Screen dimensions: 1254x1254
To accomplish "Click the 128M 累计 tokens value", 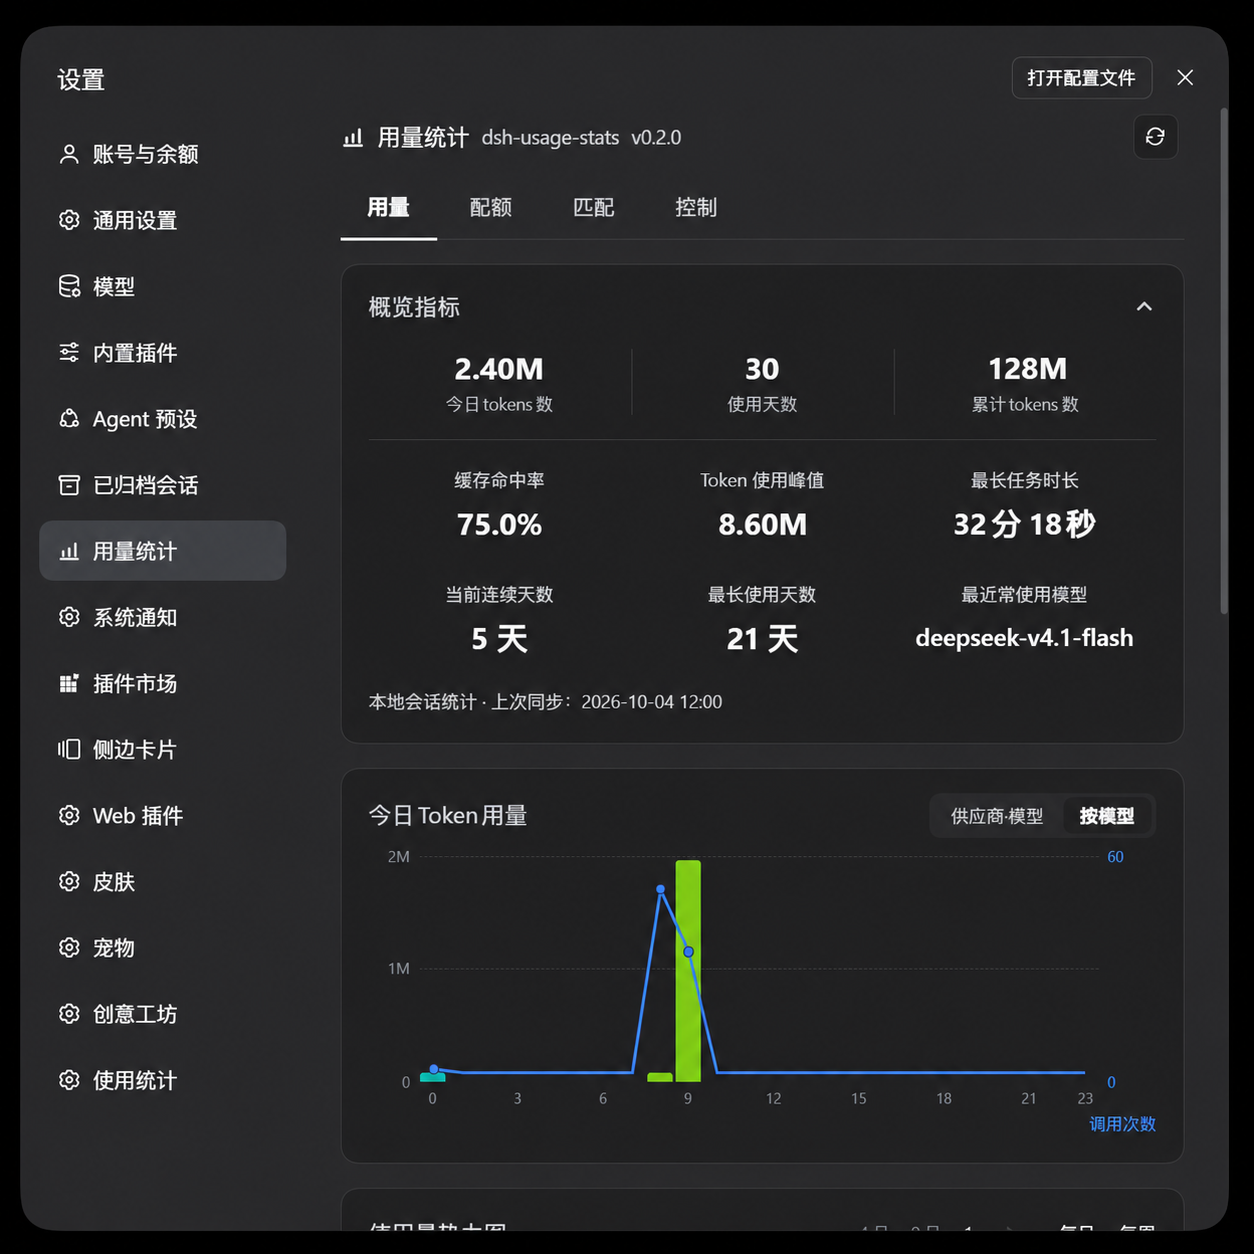I will [x=1027, y=369].
